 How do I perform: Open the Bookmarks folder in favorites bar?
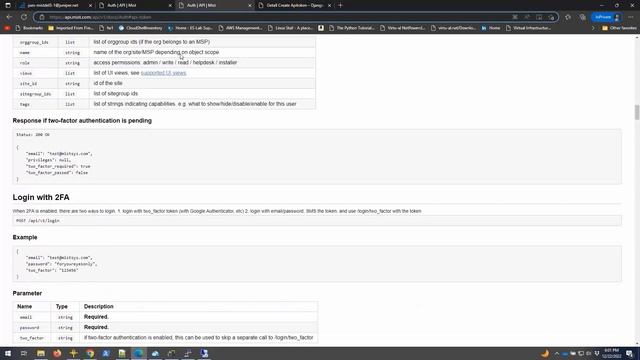pyautogui.click(x=29, y=28)
